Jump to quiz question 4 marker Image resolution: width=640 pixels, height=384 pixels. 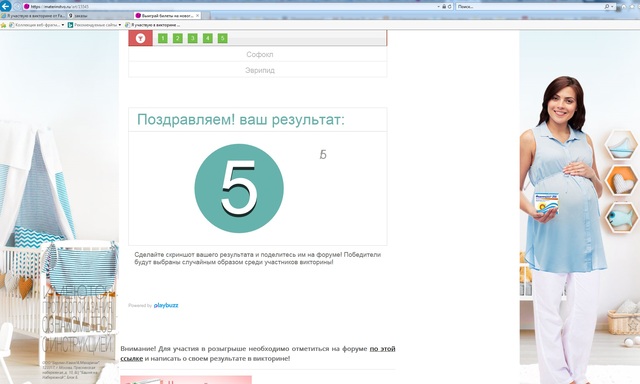pos(207,38)
